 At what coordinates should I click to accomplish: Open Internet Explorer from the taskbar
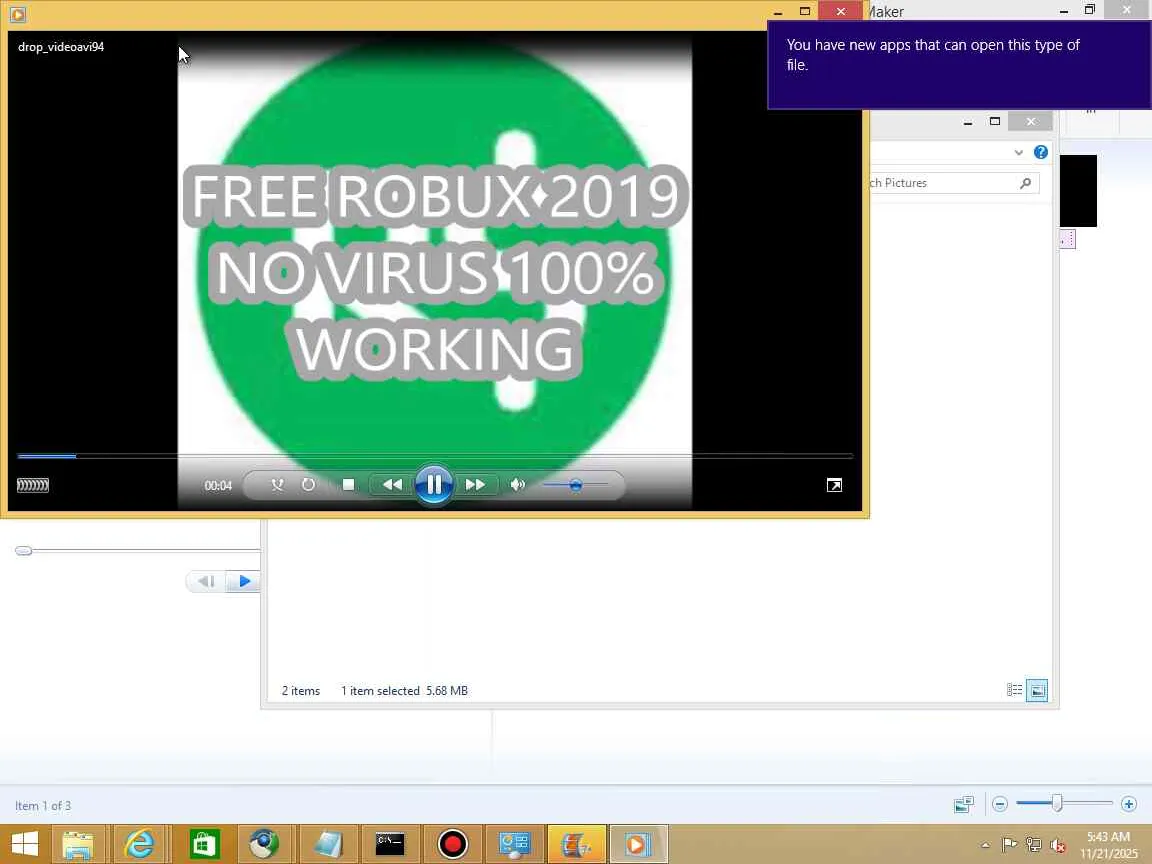pos(139,845)
